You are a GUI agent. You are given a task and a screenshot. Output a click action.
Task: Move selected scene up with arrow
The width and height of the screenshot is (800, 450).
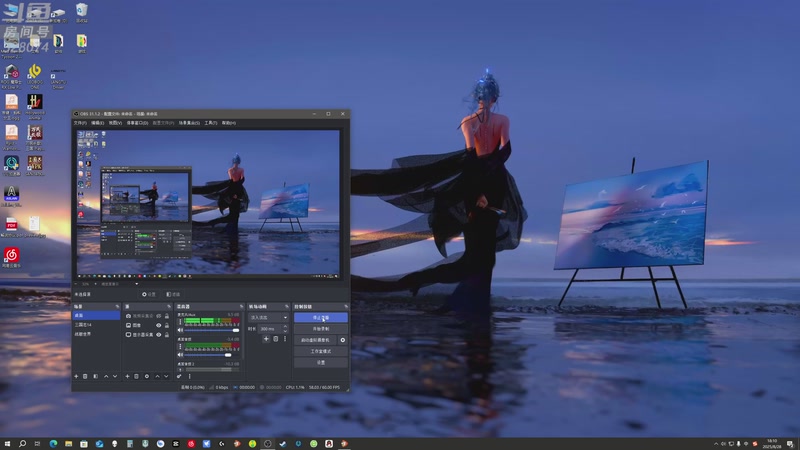point(106,377)
